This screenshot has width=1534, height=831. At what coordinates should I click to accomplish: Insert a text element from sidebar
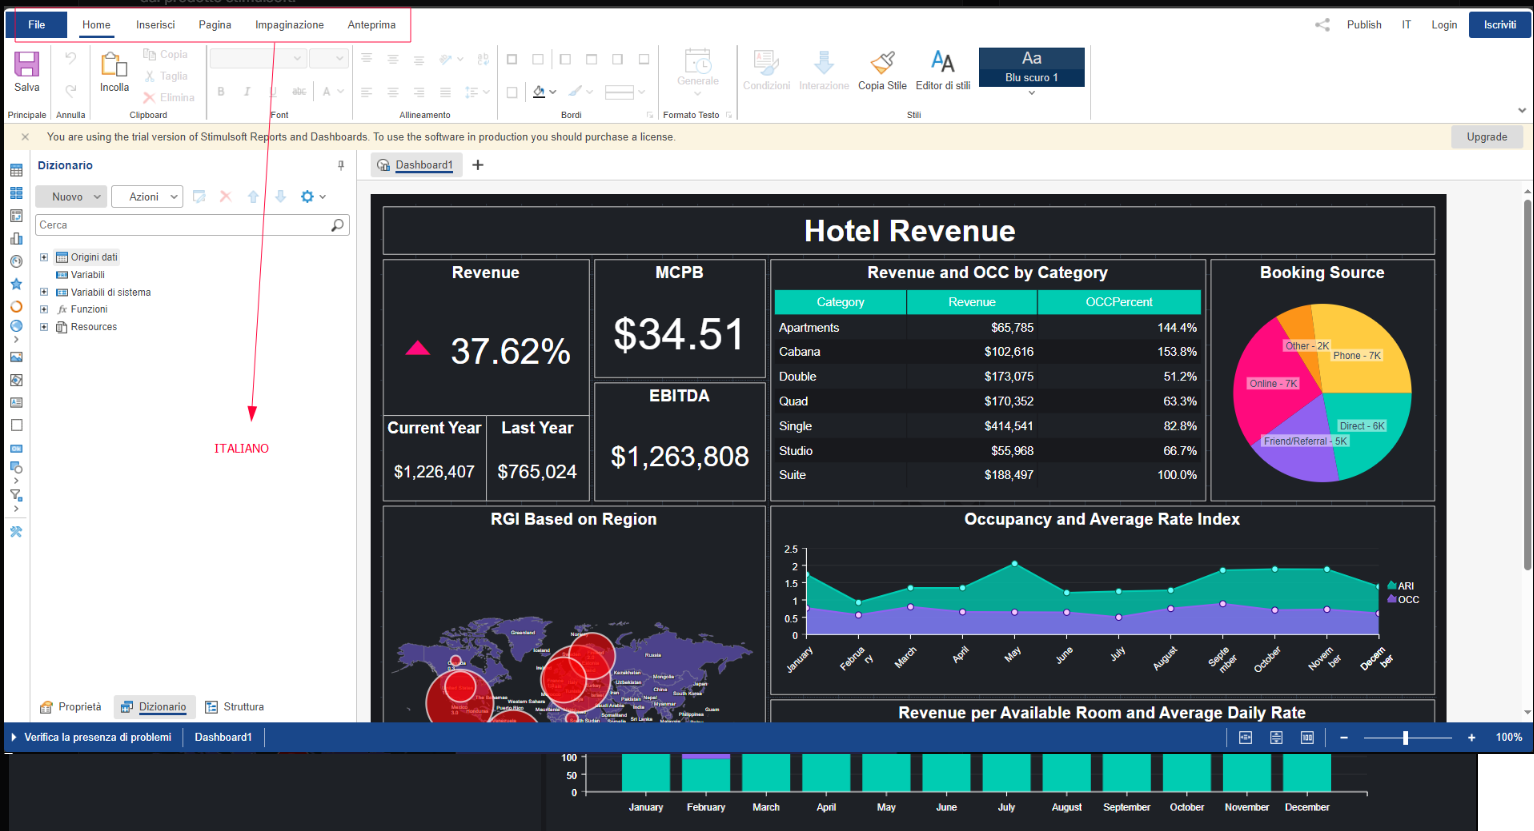(16, 402)
